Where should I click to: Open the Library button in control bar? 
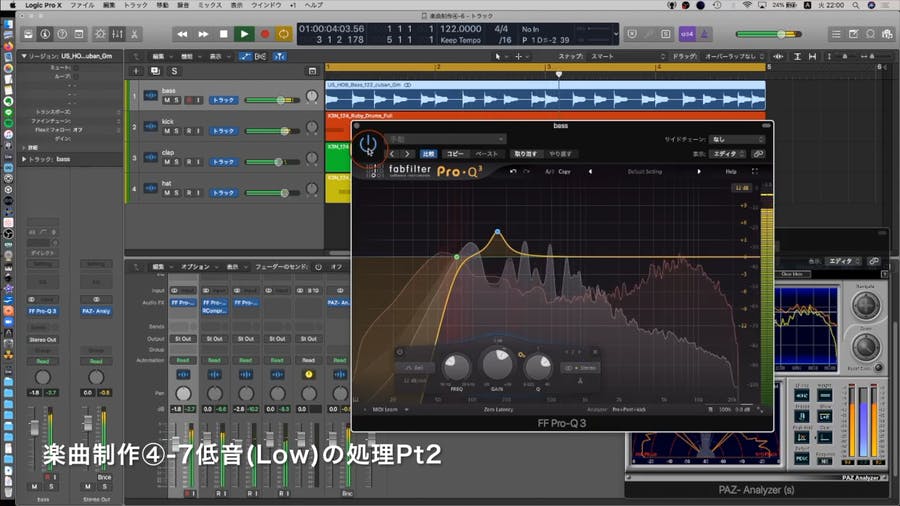pos(28,34)
